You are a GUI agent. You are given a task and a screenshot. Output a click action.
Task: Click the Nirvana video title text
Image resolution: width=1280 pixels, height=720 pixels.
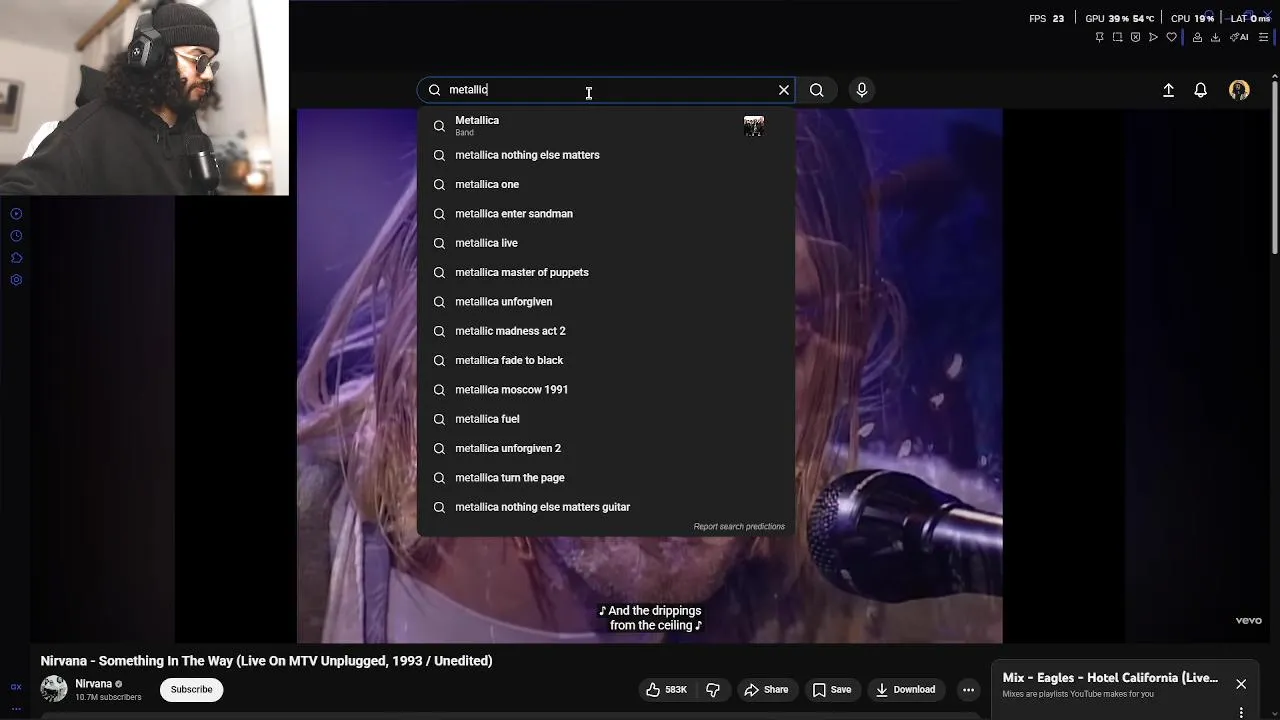(x=266, y=661)
